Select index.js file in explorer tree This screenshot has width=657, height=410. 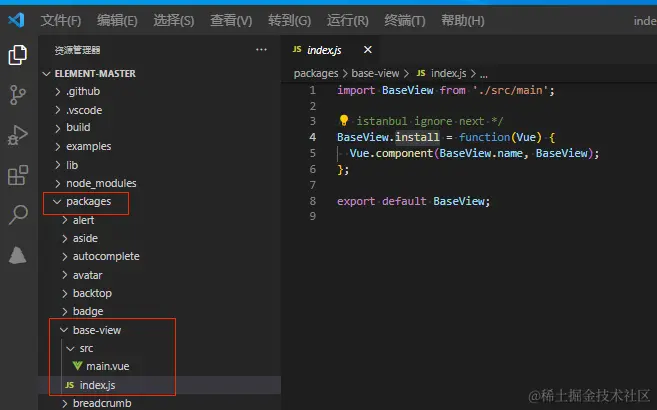(97, 385)
